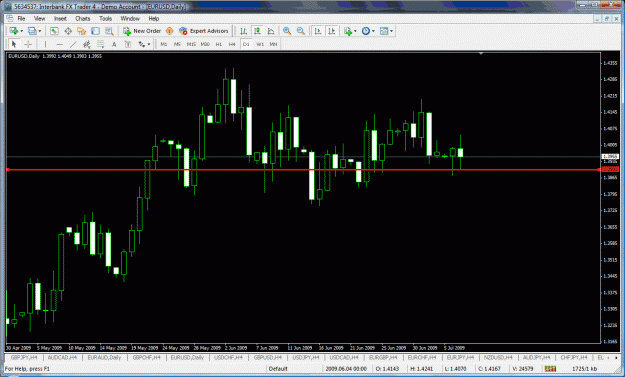The height and width of the screenshot is (377, 625).
Task: Switch chart to Line Chart mode
Action: click(271, 31)
